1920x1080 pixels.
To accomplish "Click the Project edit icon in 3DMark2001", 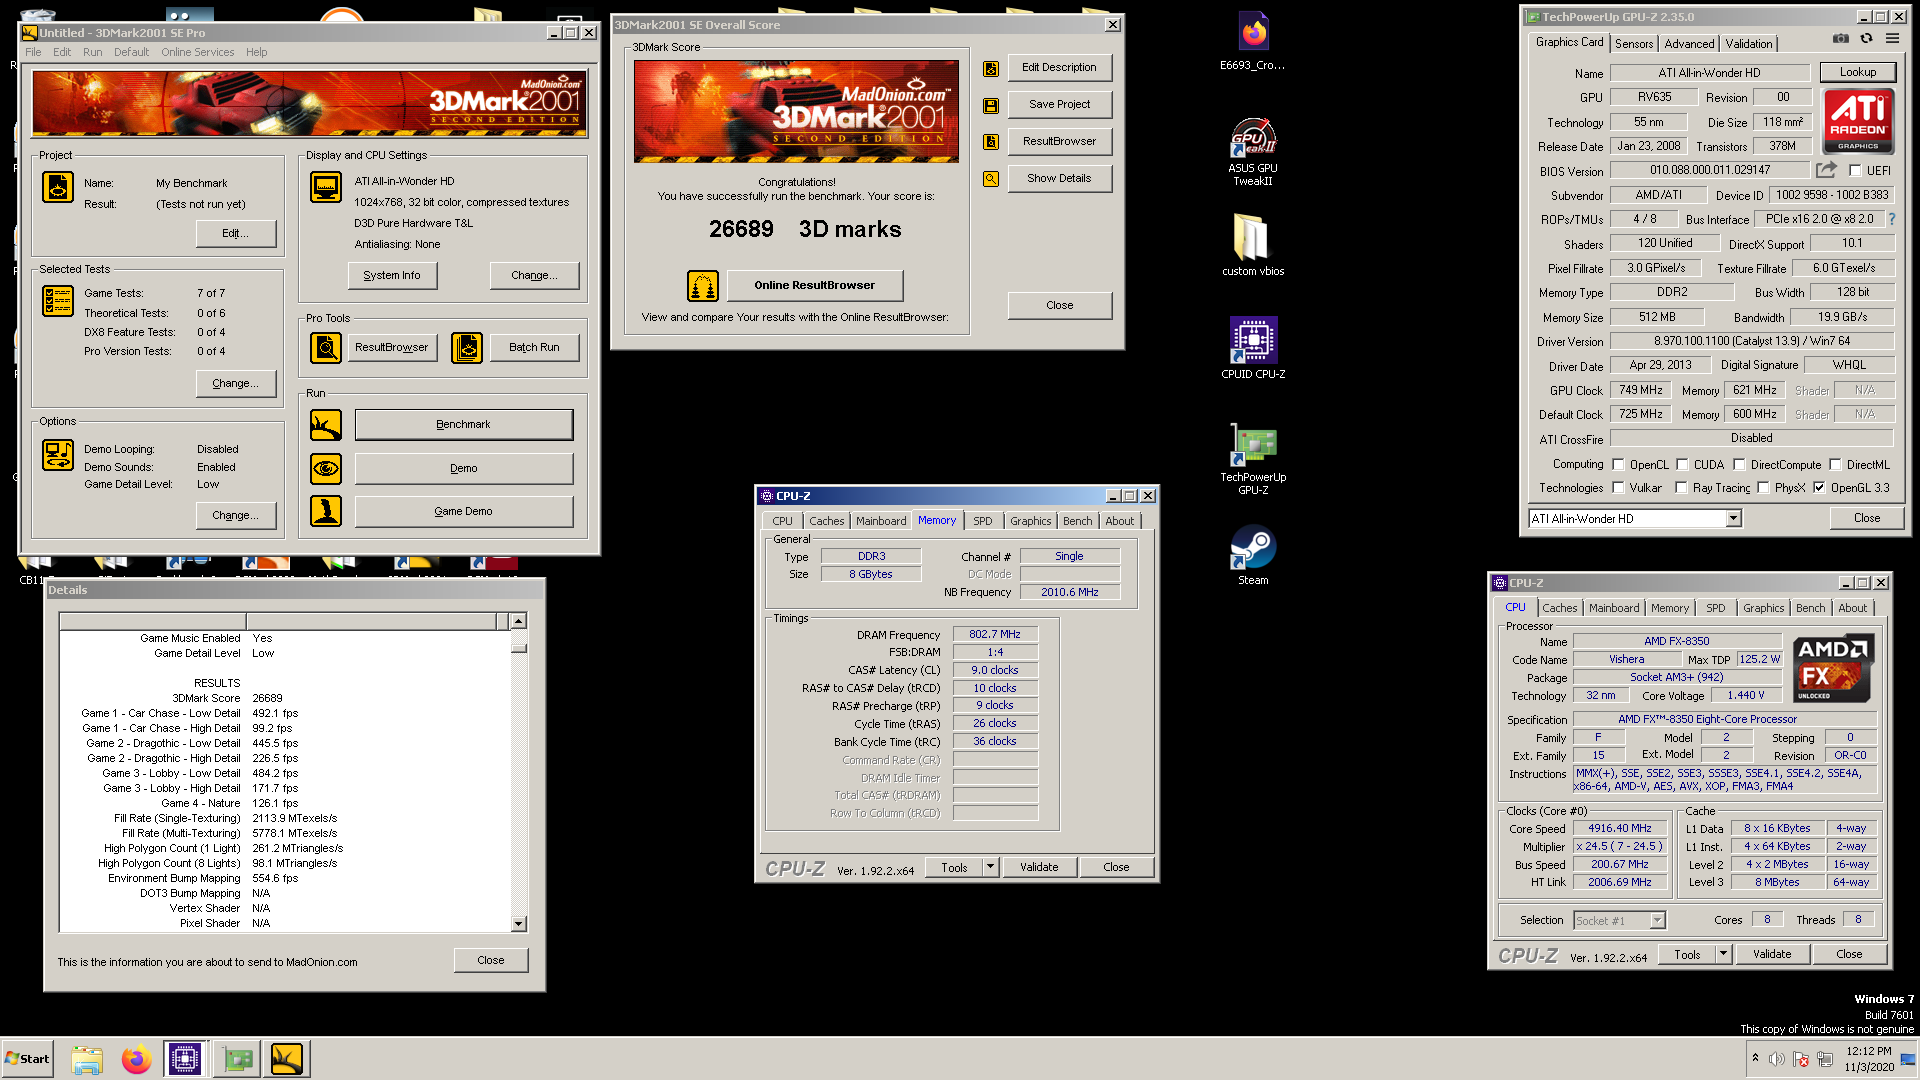I will [58, 187].
